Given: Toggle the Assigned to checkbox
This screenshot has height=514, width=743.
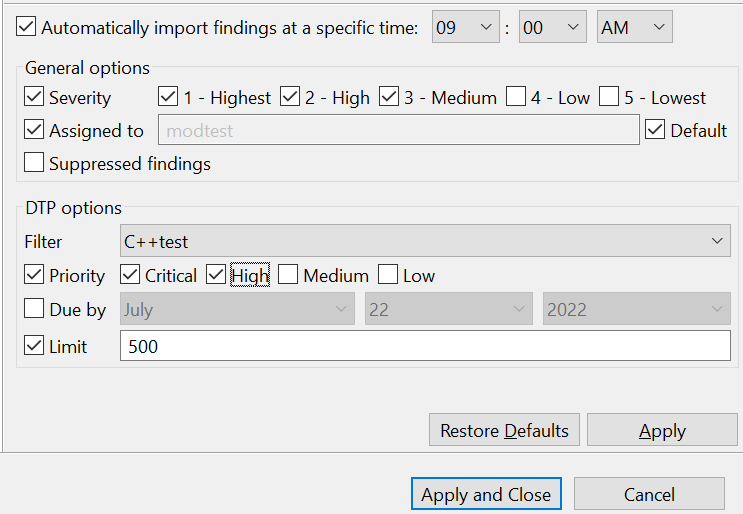Looking at the screenshot, I should pyautogui.click(x=34, y=129).
